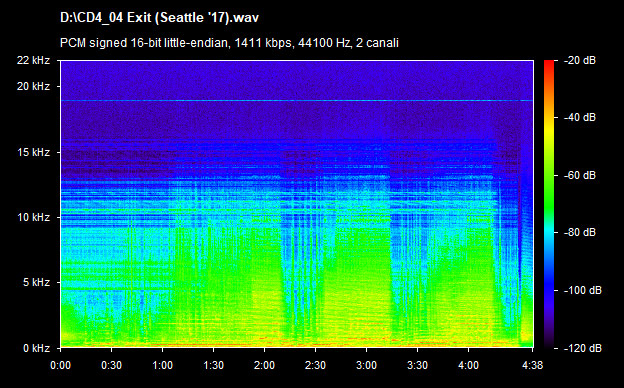
Task: Click the 15 kHz frequency axis label
Action: 33,152
